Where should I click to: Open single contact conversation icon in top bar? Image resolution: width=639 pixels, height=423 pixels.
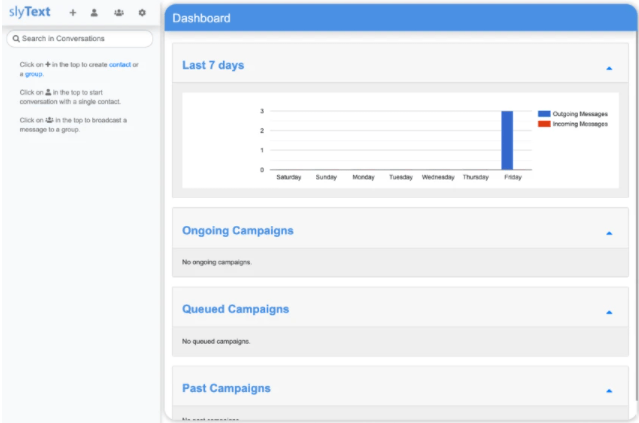pos(94,13)
